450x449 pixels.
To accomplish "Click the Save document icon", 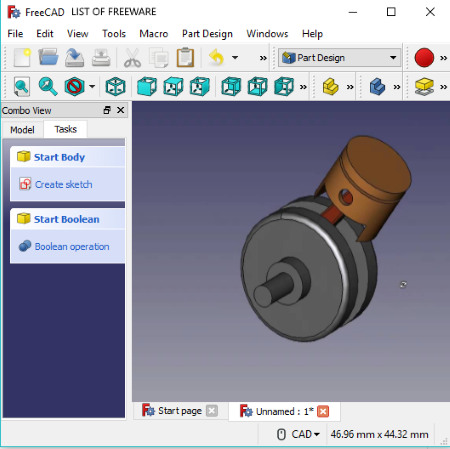I will click(74, 58).
